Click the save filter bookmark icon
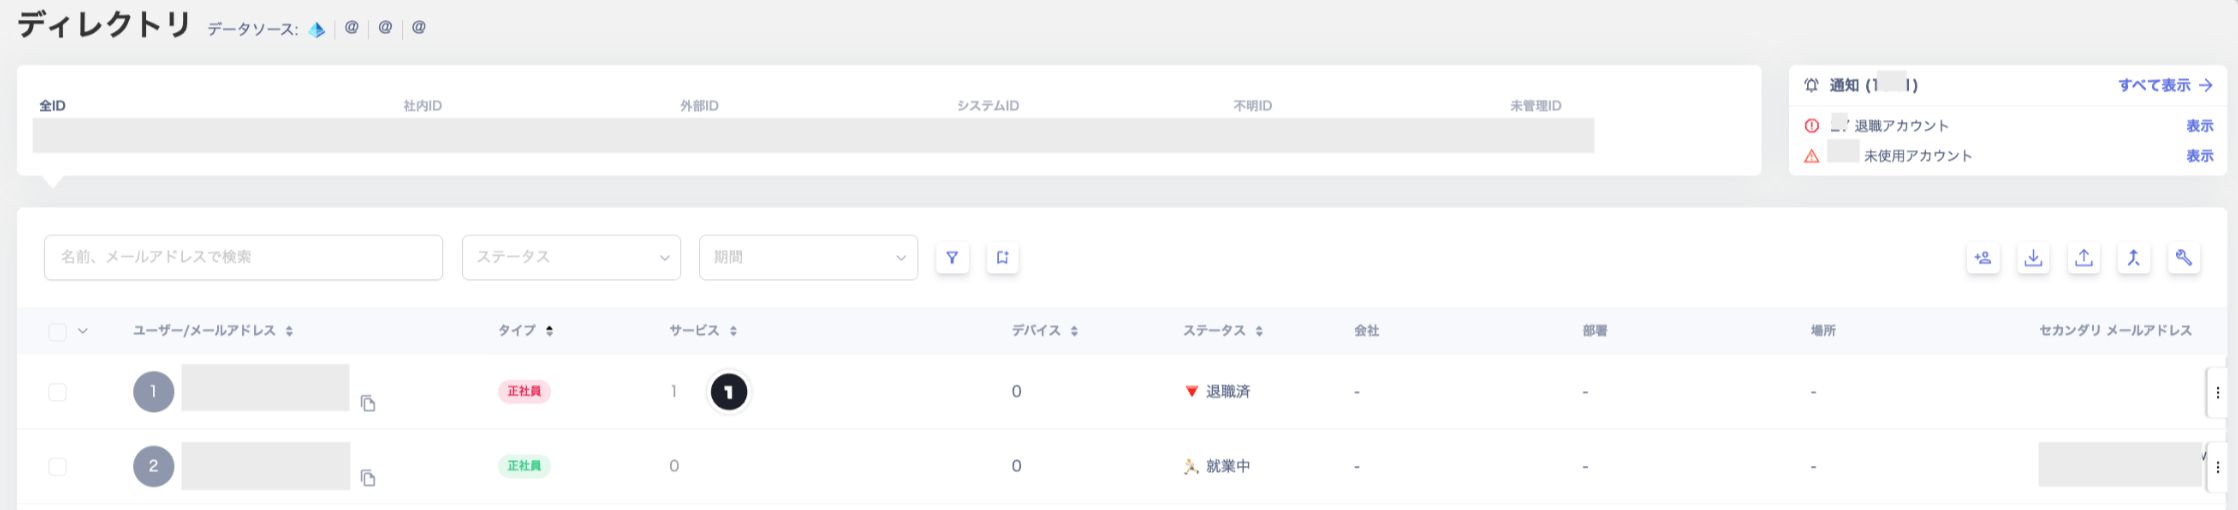 (x=1002, y=258)
